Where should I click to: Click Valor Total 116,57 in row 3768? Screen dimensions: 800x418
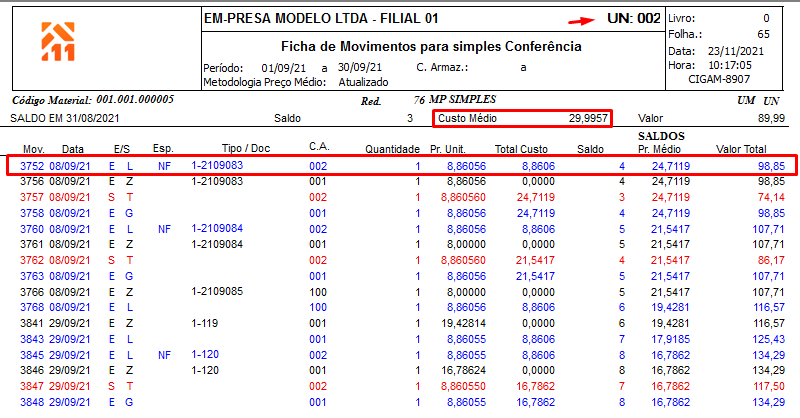tap(769, 307)
